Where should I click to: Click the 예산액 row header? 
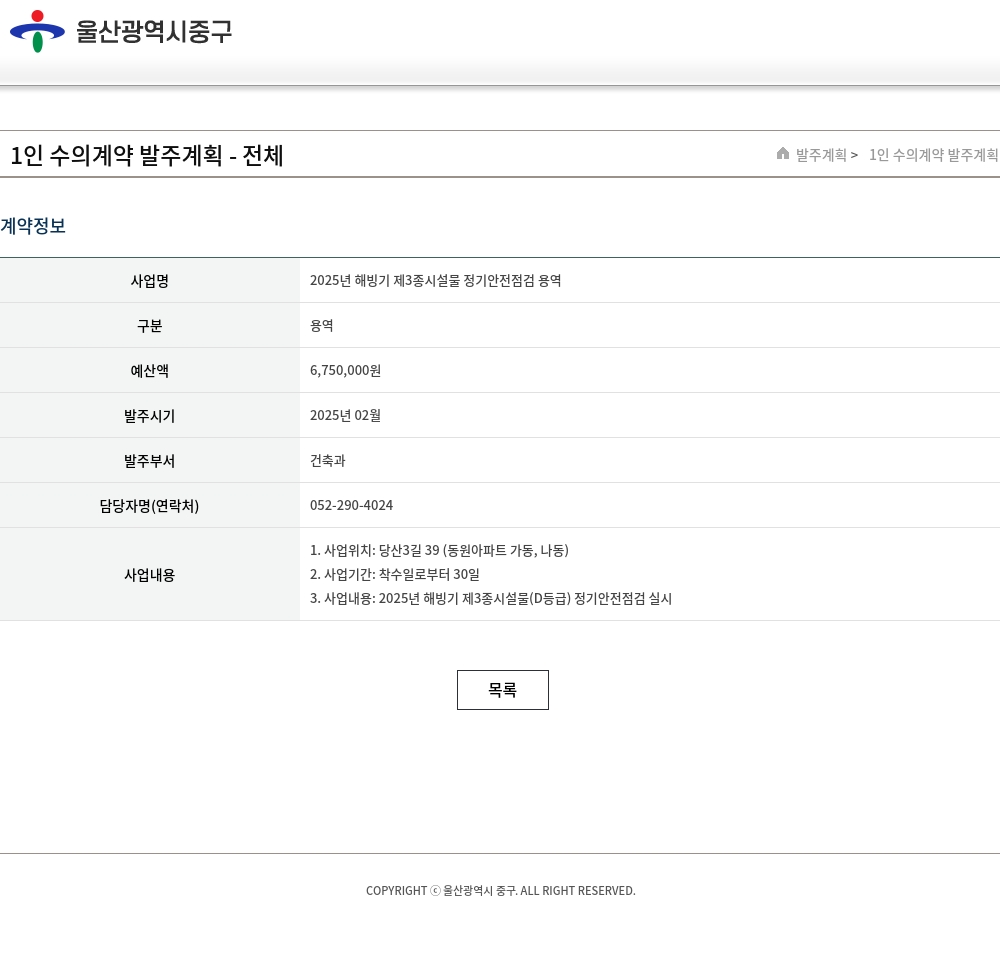(150, 371)
